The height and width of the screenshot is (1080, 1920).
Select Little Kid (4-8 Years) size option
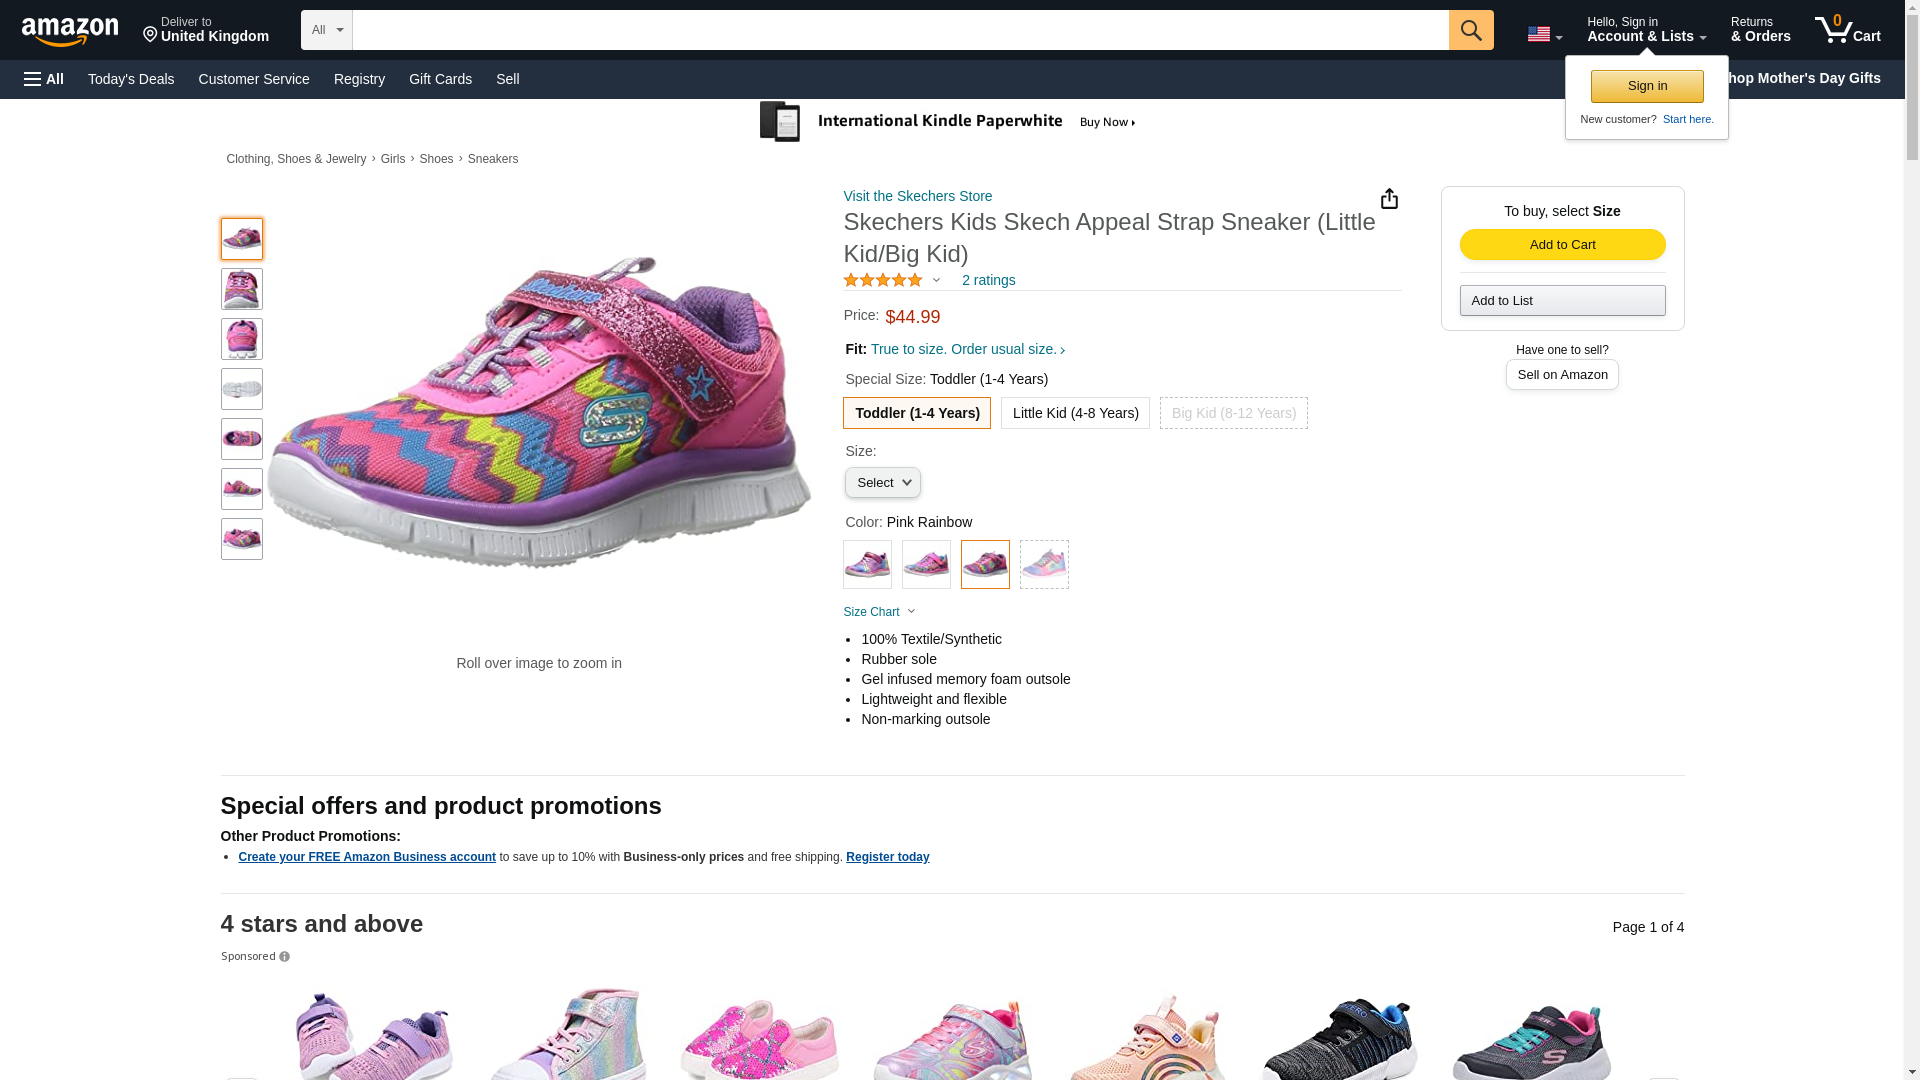[x=1075, y=413]
